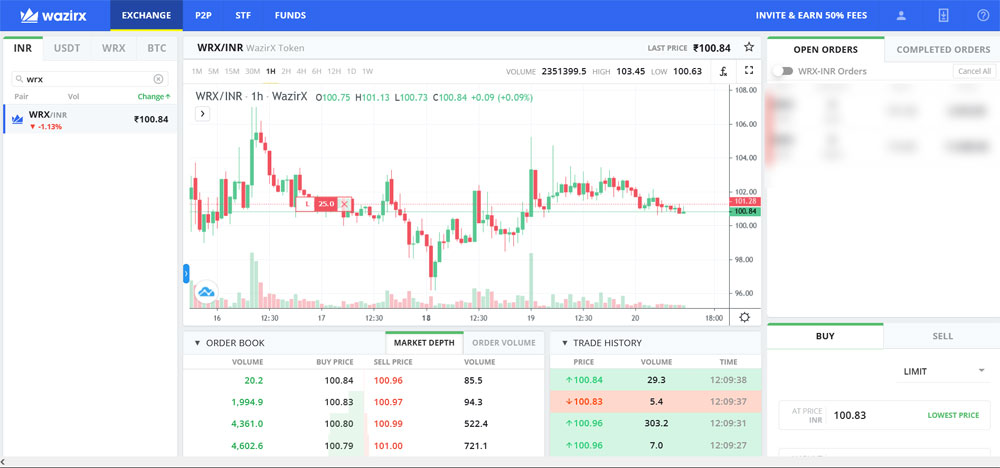This screenshot has width=1000, height=468.
Task: Open the EXCHANGE tab
Action: pos(147,15)
